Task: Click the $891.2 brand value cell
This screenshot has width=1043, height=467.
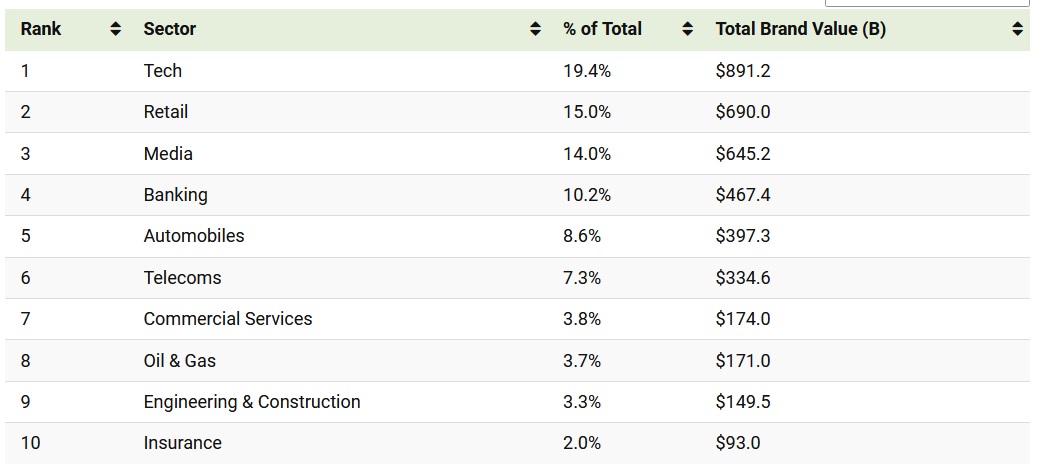Action: coord(742,71)
